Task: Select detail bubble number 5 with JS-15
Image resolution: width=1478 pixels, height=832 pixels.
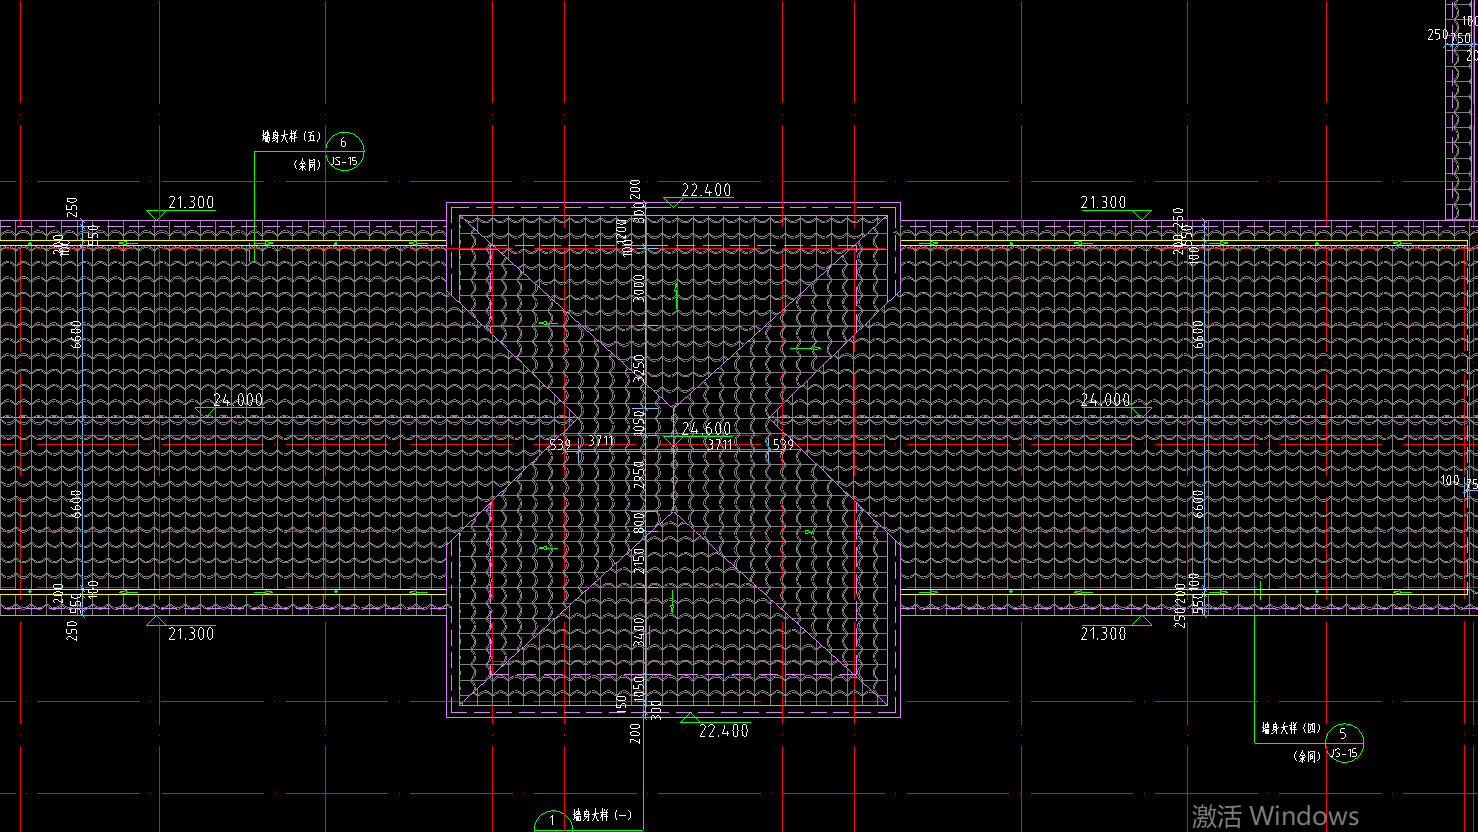Action: point(1343,743)
